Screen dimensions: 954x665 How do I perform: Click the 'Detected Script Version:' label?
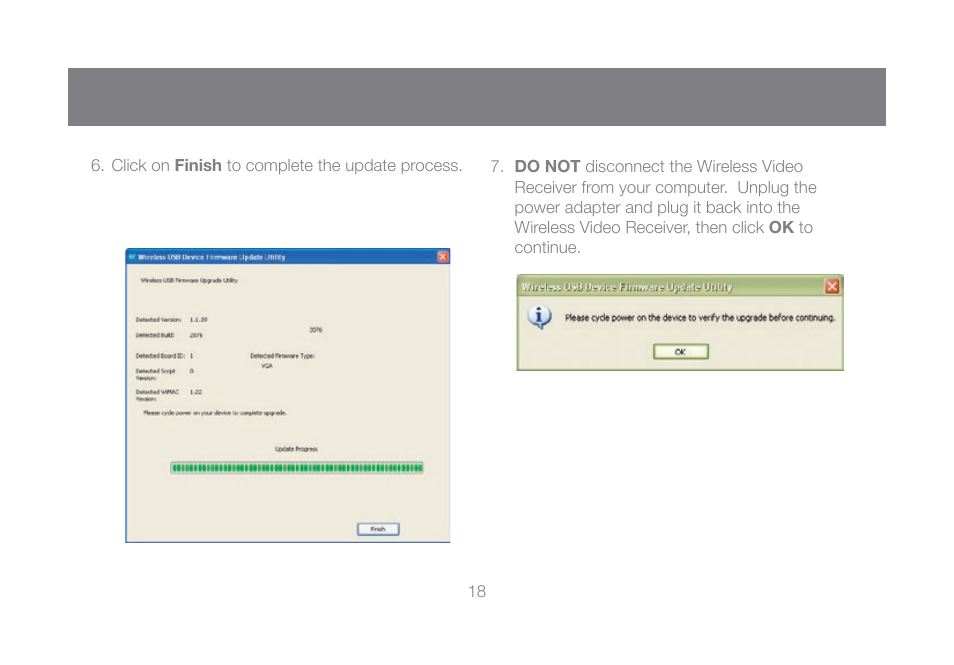(156, 374)
